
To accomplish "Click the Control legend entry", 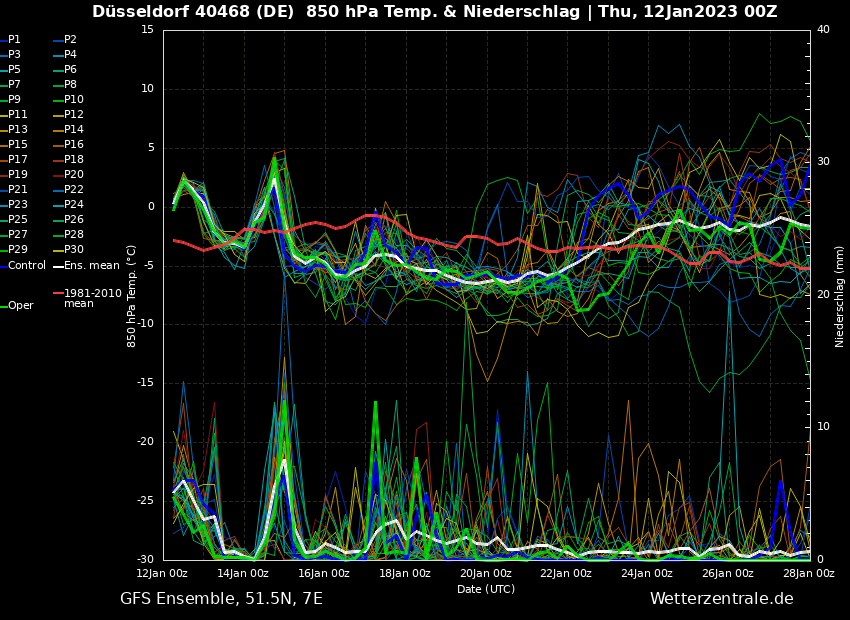I will [27, 265].
